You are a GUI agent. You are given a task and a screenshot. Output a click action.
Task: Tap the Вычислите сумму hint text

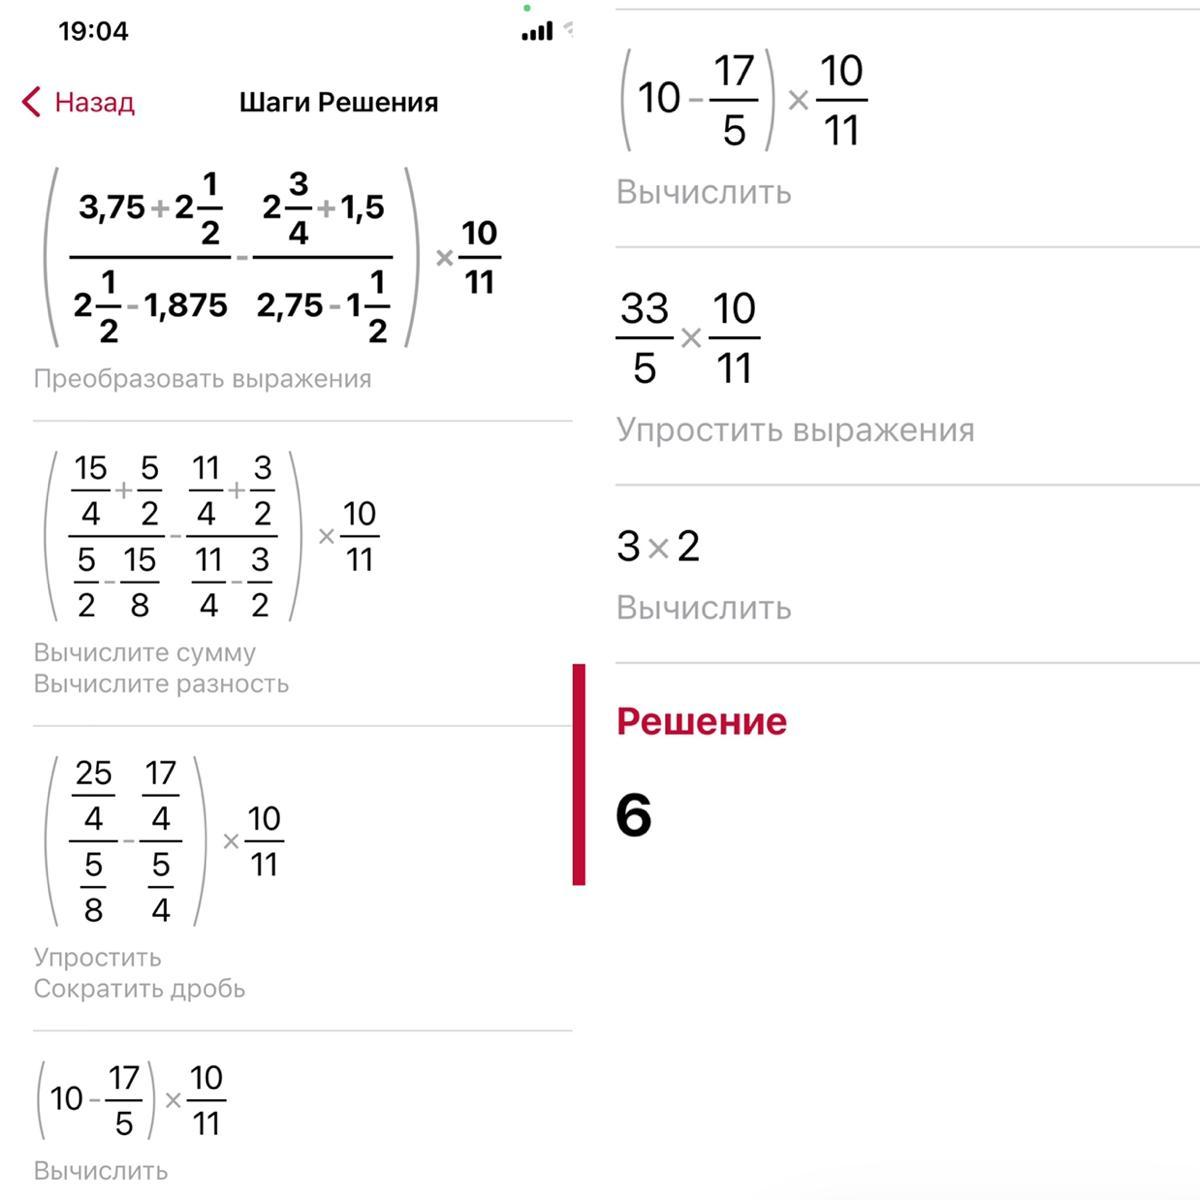click(145, 653)
